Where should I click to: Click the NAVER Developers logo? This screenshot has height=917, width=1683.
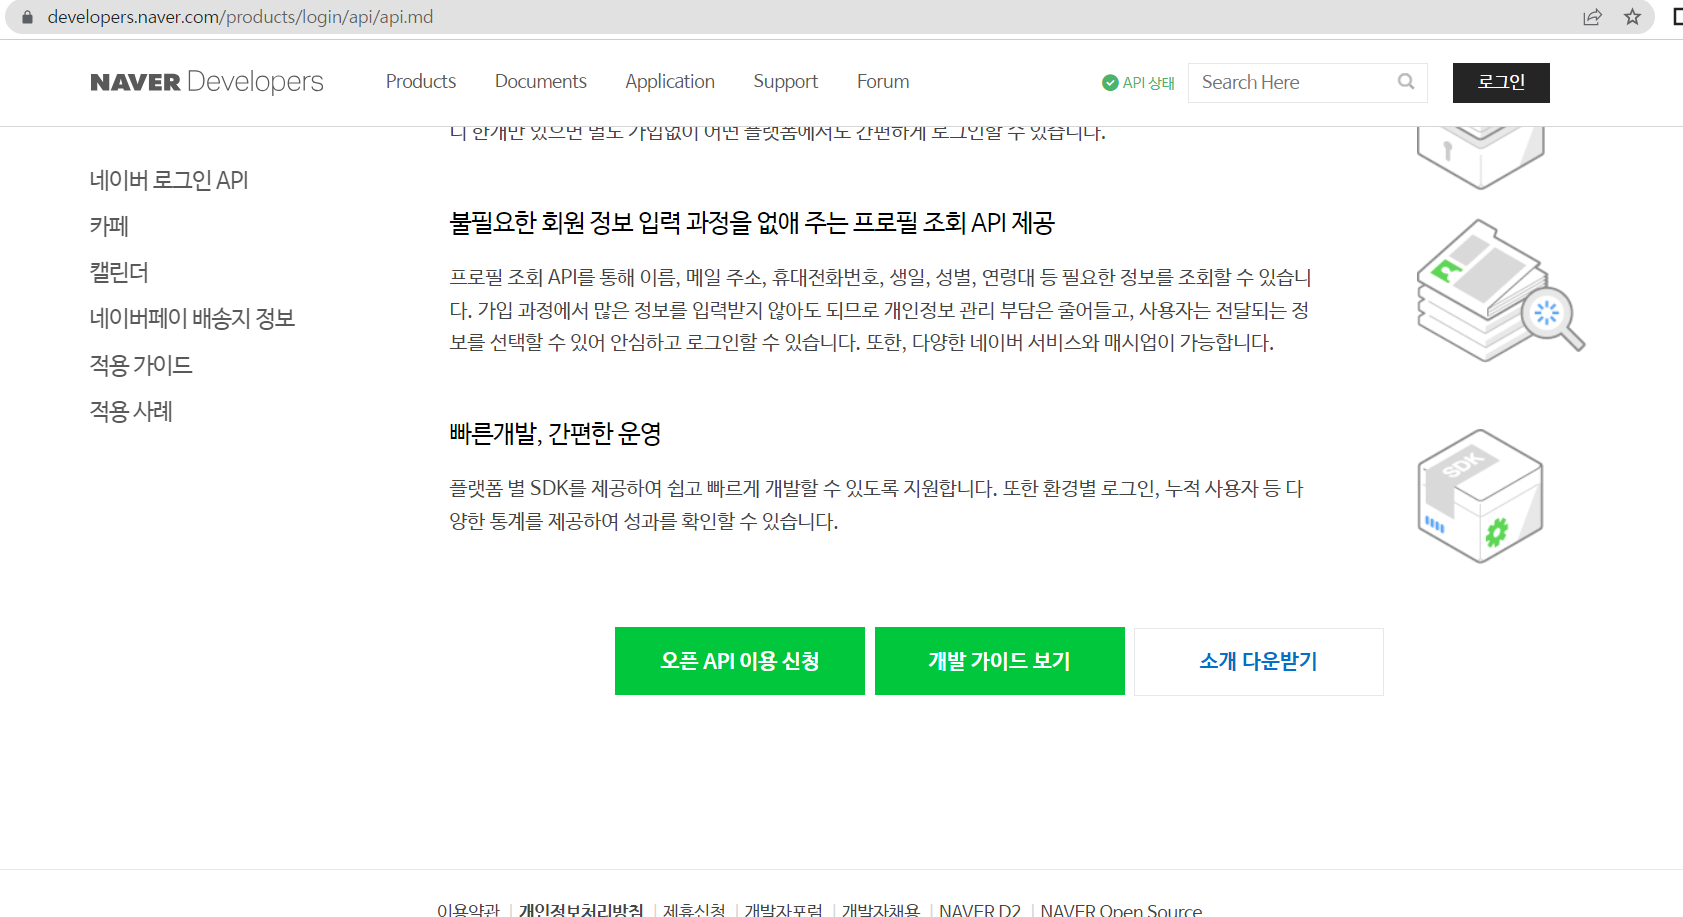tap(207, 82)
